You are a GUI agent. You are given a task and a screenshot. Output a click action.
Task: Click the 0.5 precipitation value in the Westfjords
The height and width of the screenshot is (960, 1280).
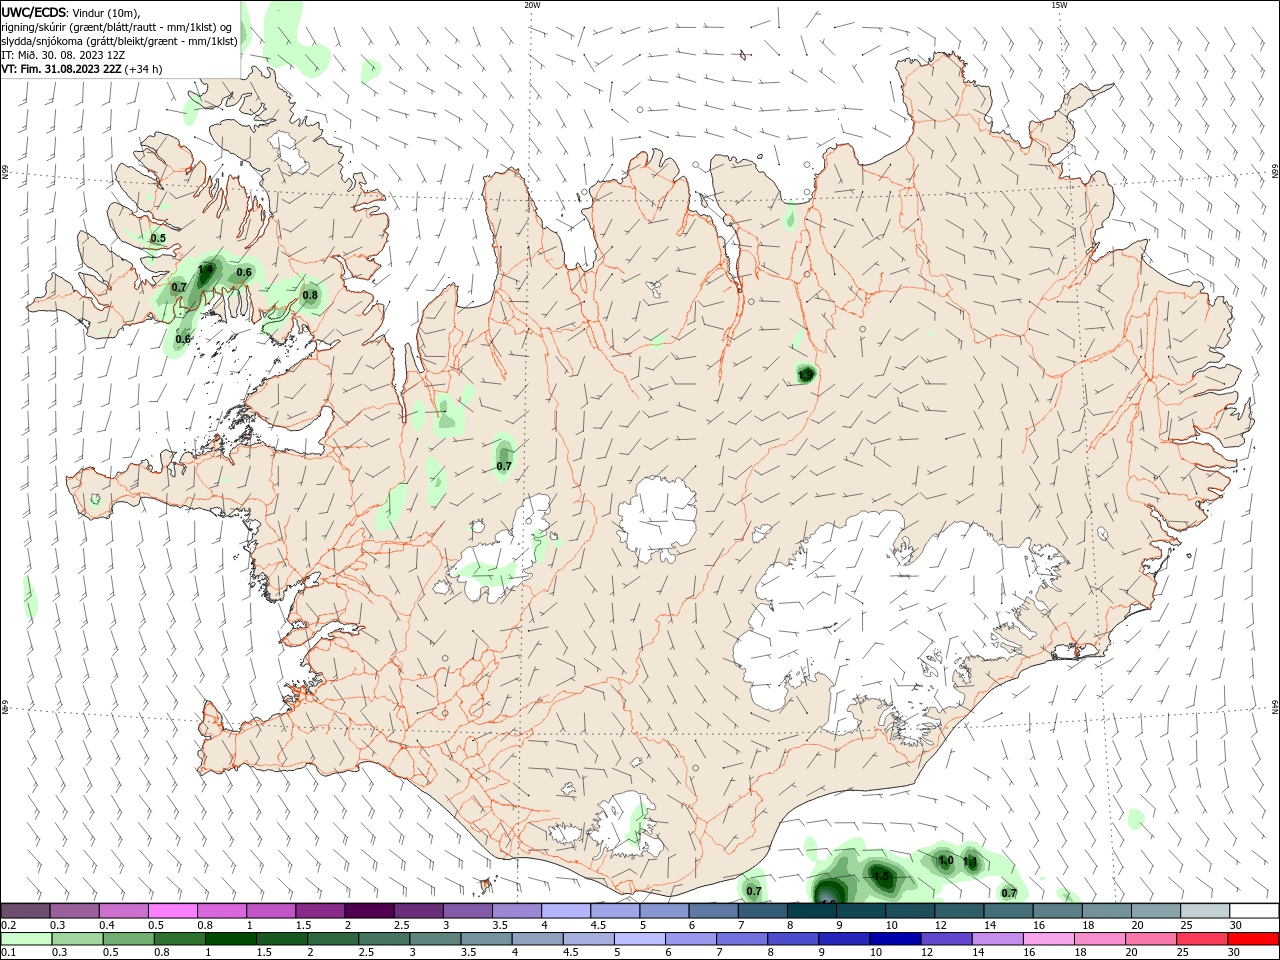click(158, 238)
